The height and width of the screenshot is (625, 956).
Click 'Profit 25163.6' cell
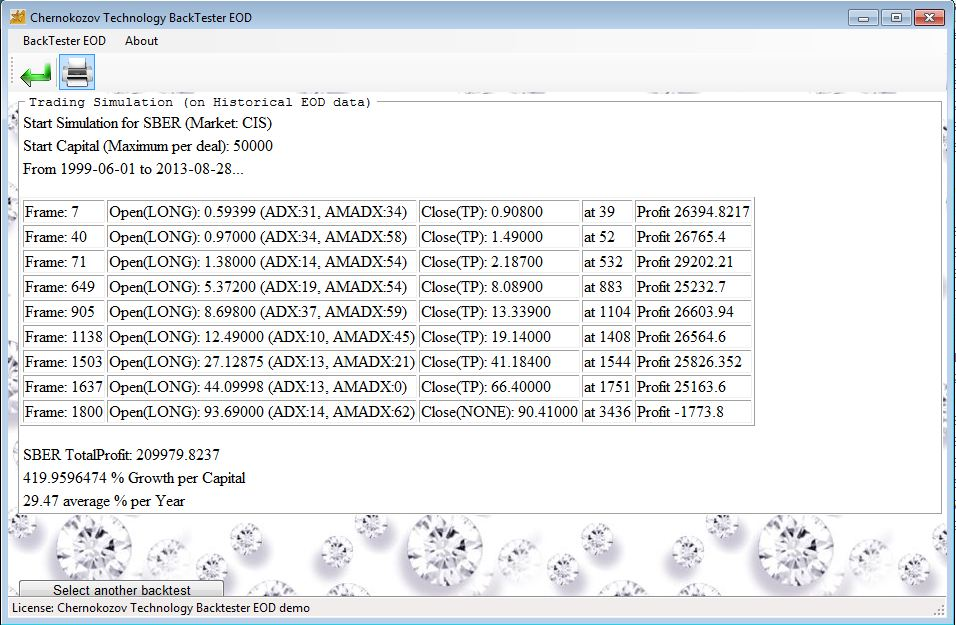[x=693, y=387]
